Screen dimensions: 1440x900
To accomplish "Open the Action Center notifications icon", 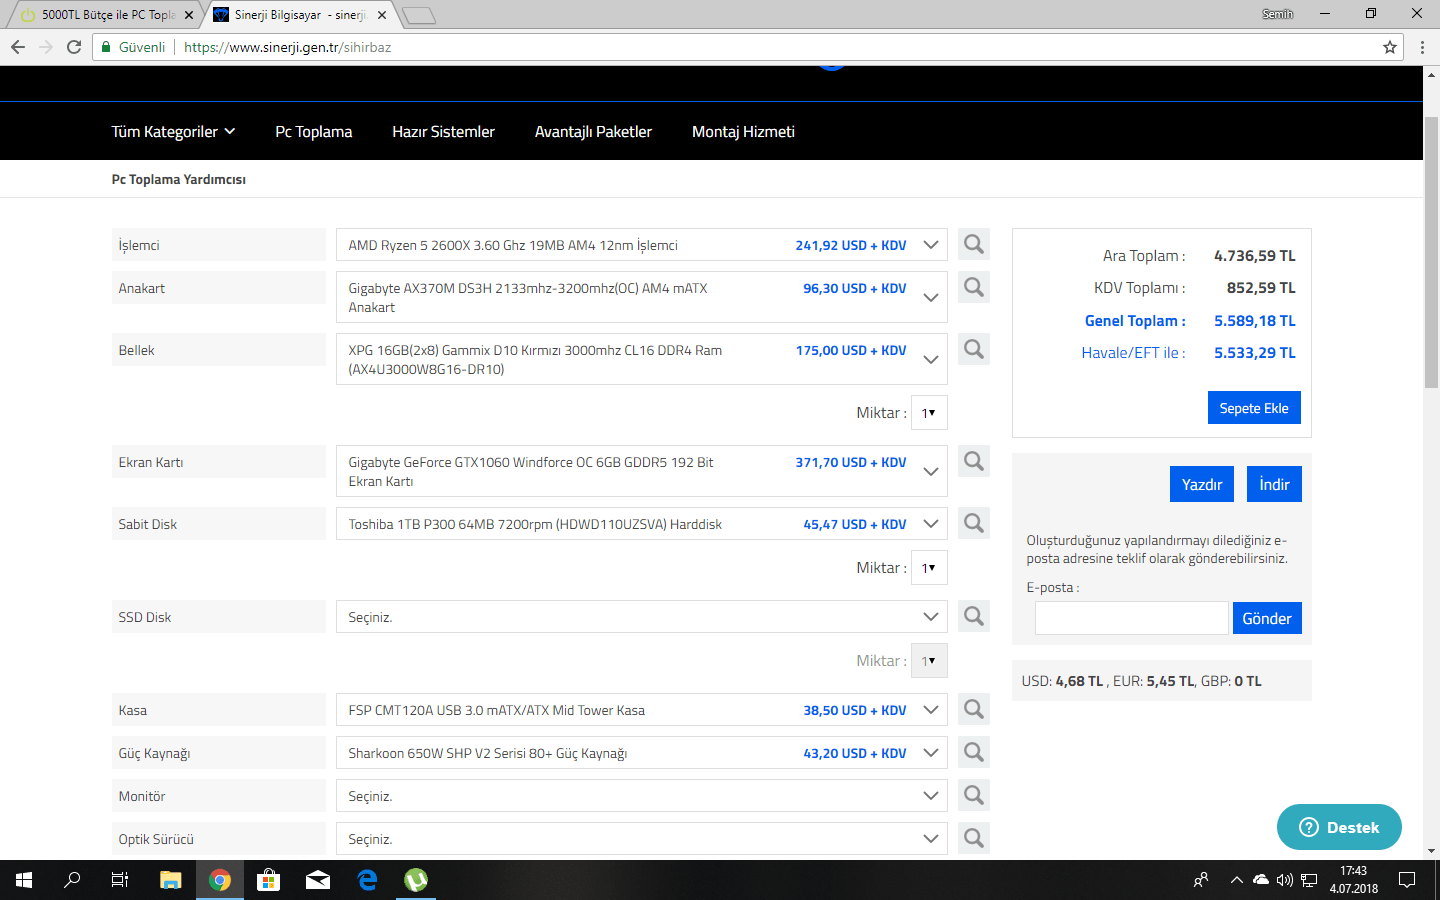I will (1407, 880).
